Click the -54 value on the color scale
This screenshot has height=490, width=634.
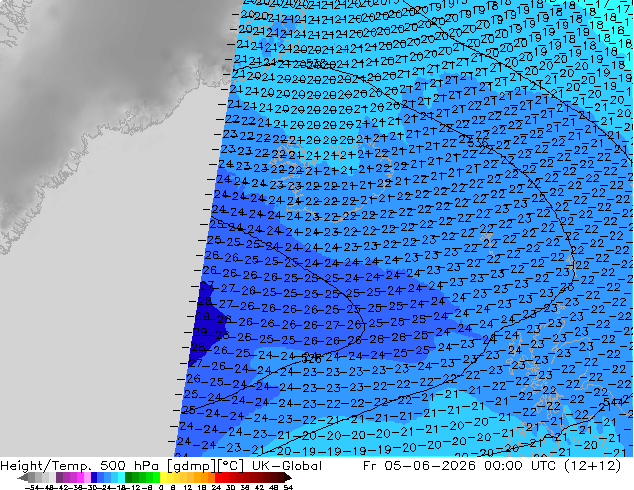click(x=32, y=487)
